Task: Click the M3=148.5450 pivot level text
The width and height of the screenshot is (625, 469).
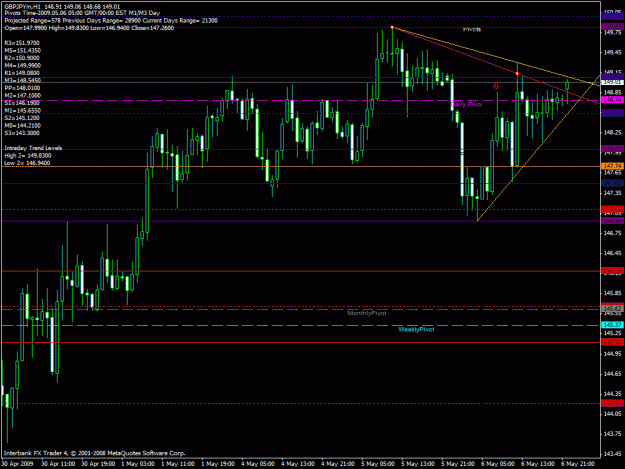Action: (x=23, y=80)
